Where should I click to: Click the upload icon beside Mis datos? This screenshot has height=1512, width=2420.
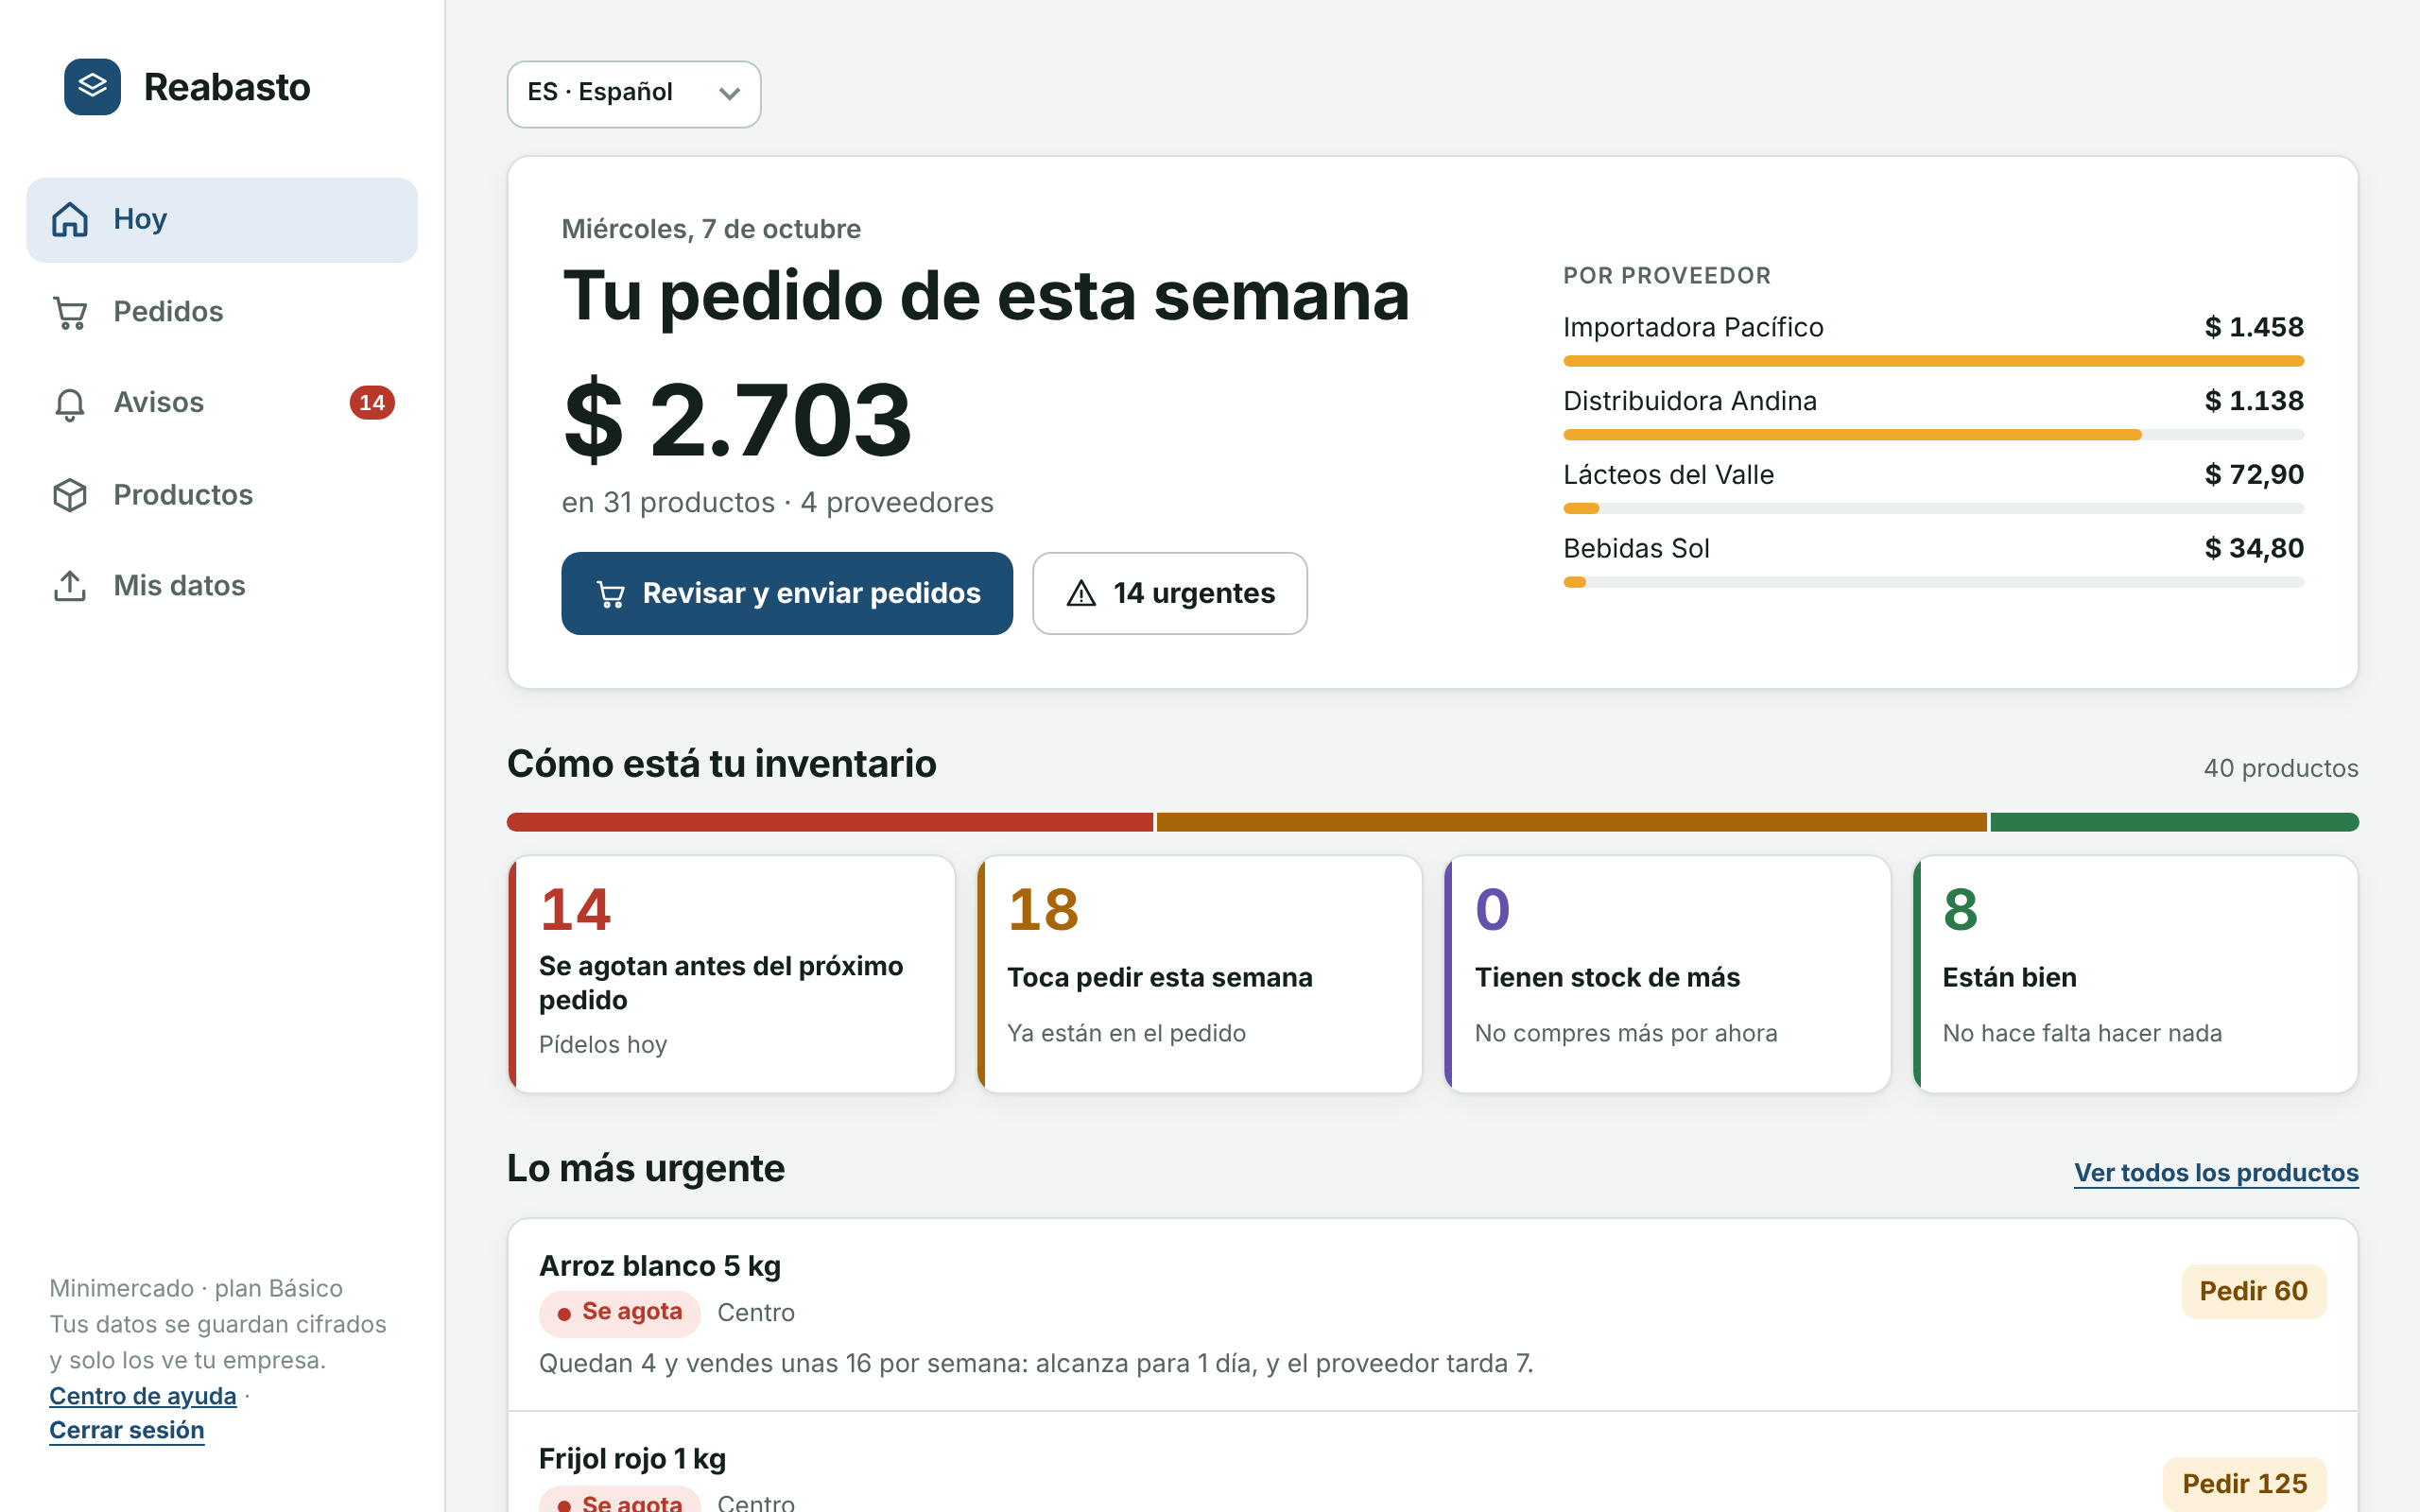[70, 586]
